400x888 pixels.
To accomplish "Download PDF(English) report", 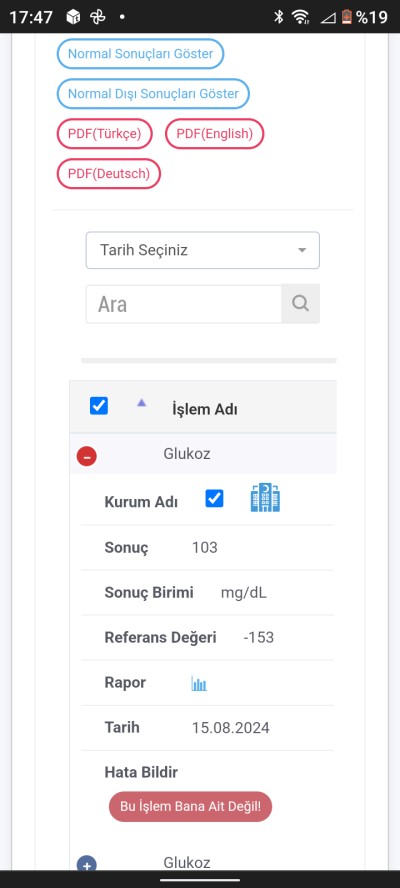I will [x=214, y=134].
